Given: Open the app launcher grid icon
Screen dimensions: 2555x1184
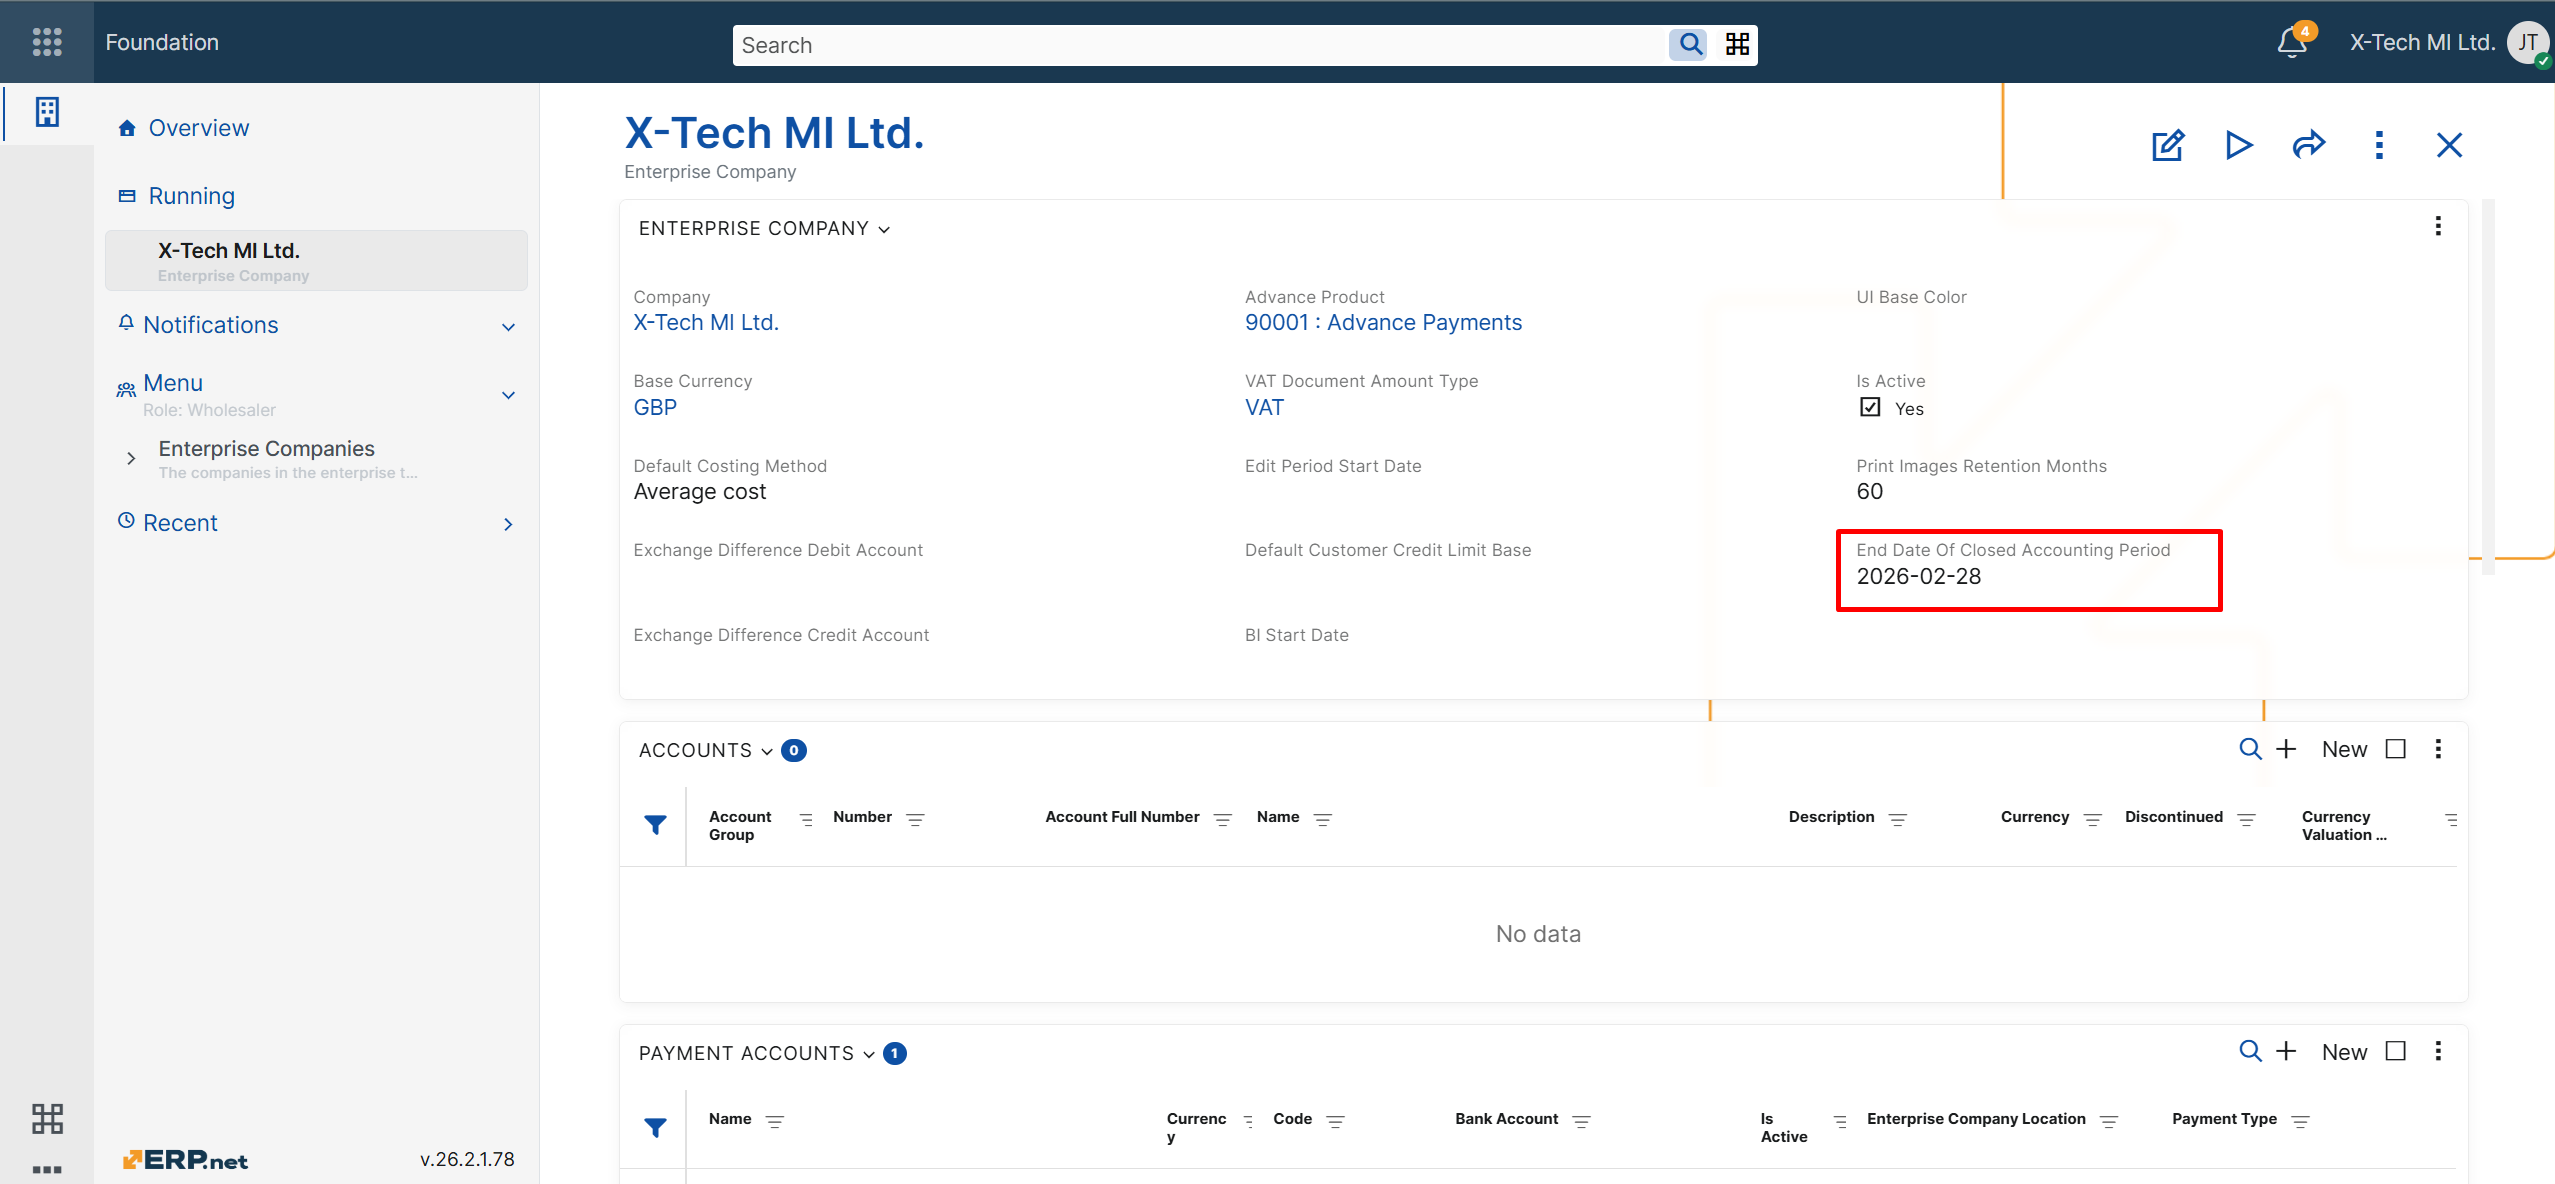Looking at the screenshot, I should [x=47, y=42].
